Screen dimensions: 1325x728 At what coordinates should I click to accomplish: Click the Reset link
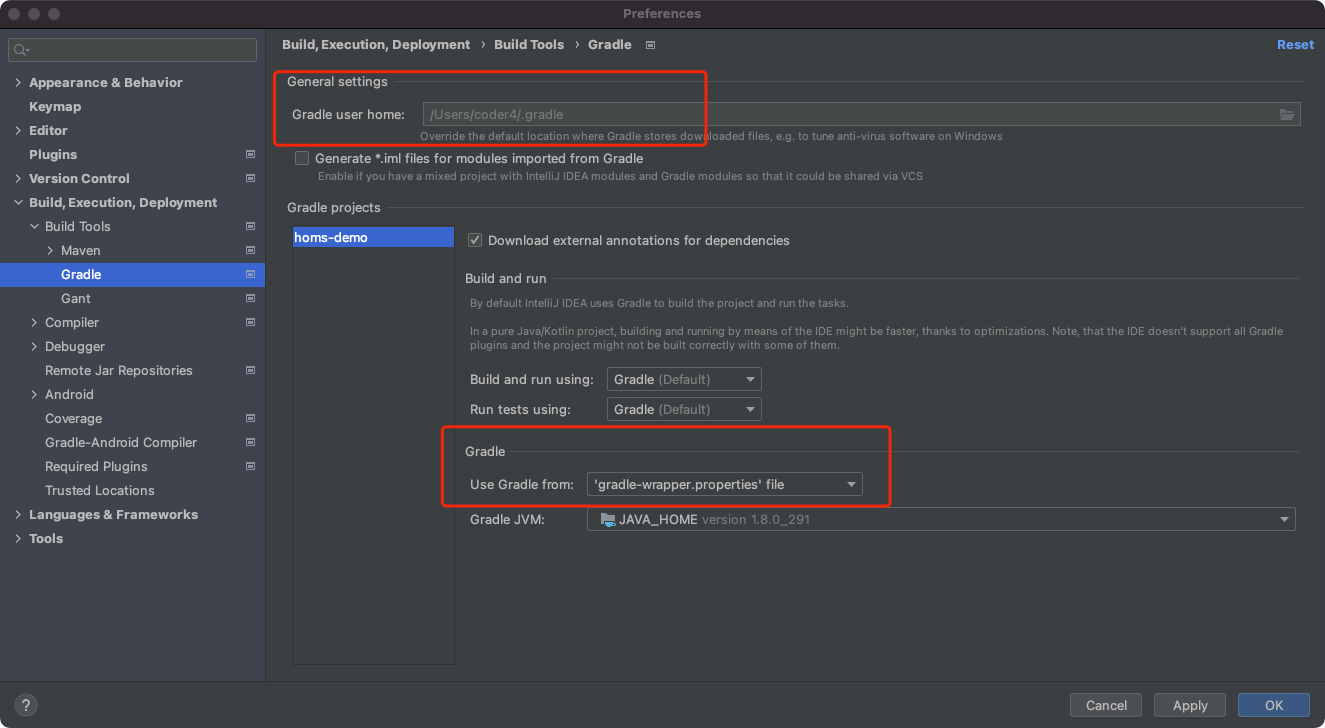(1295, 45)
